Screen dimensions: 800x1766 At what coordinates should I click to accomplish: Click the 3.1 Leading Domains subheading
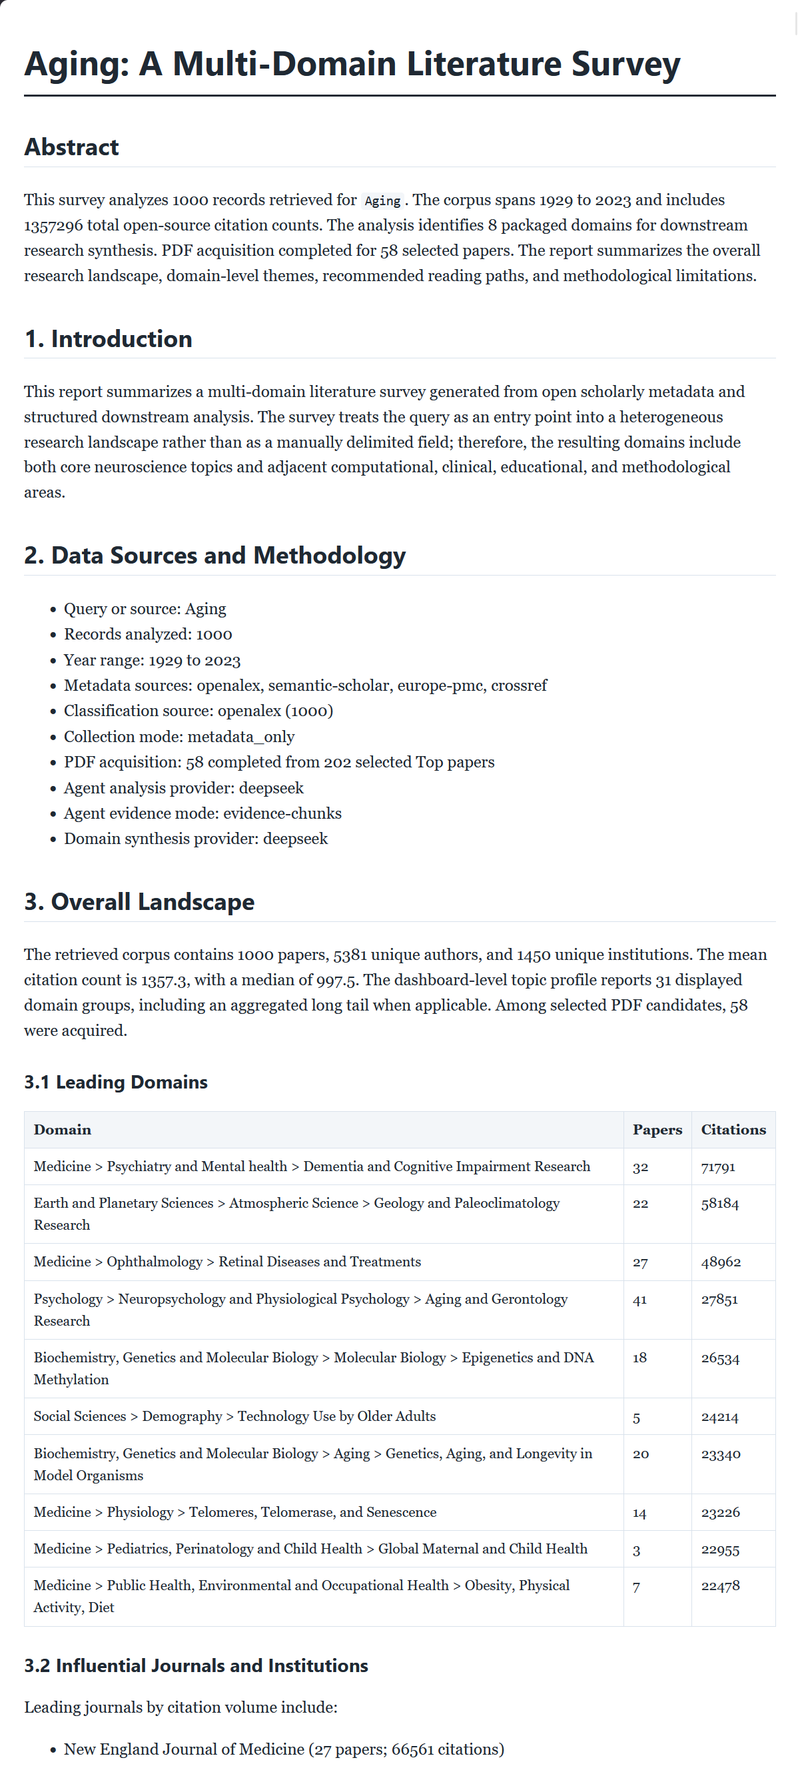[116, 1082]
